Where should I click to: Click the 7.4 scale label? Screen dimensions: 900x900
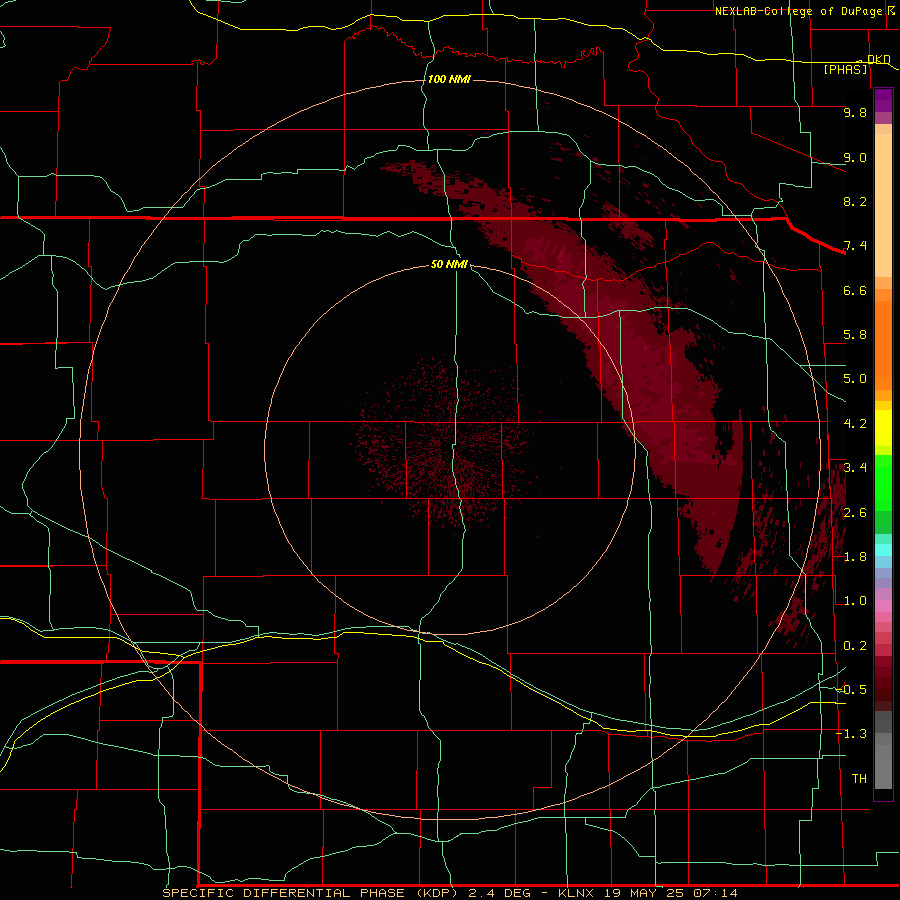855,246
